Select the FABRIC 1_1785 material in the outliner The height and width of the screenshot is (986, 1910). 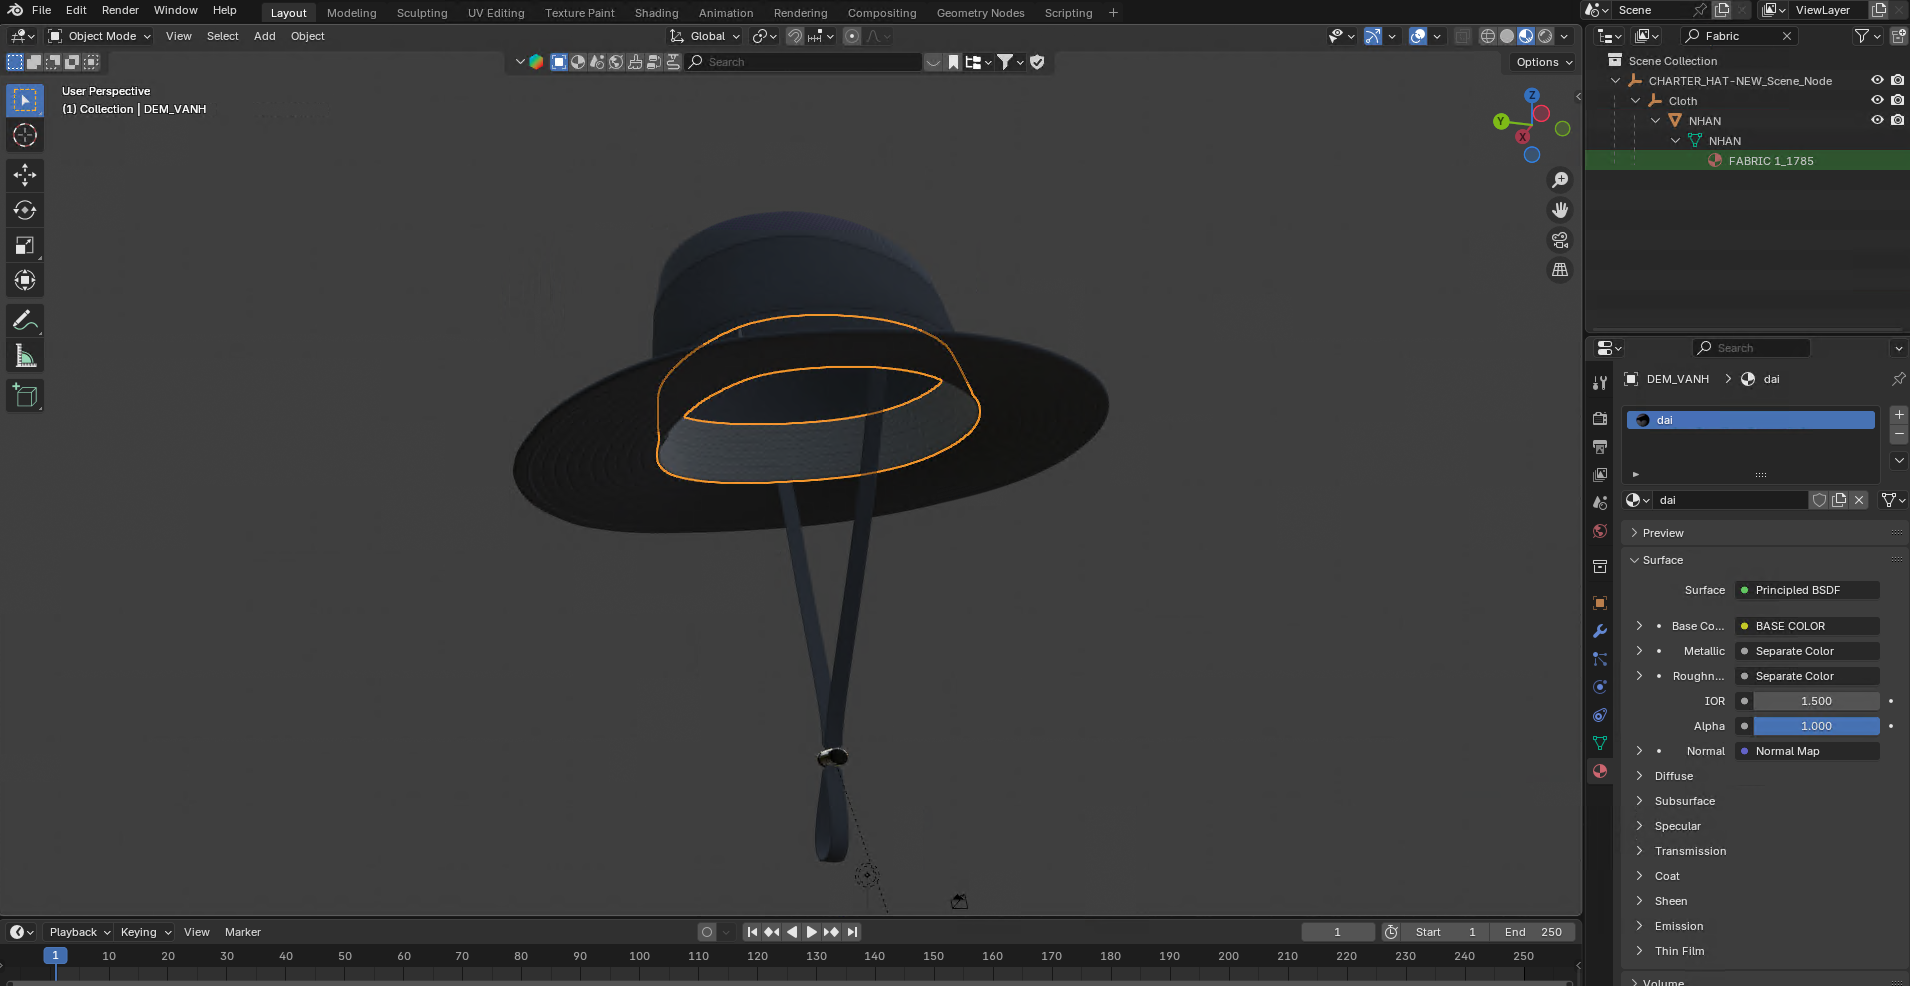point(1770,160)
